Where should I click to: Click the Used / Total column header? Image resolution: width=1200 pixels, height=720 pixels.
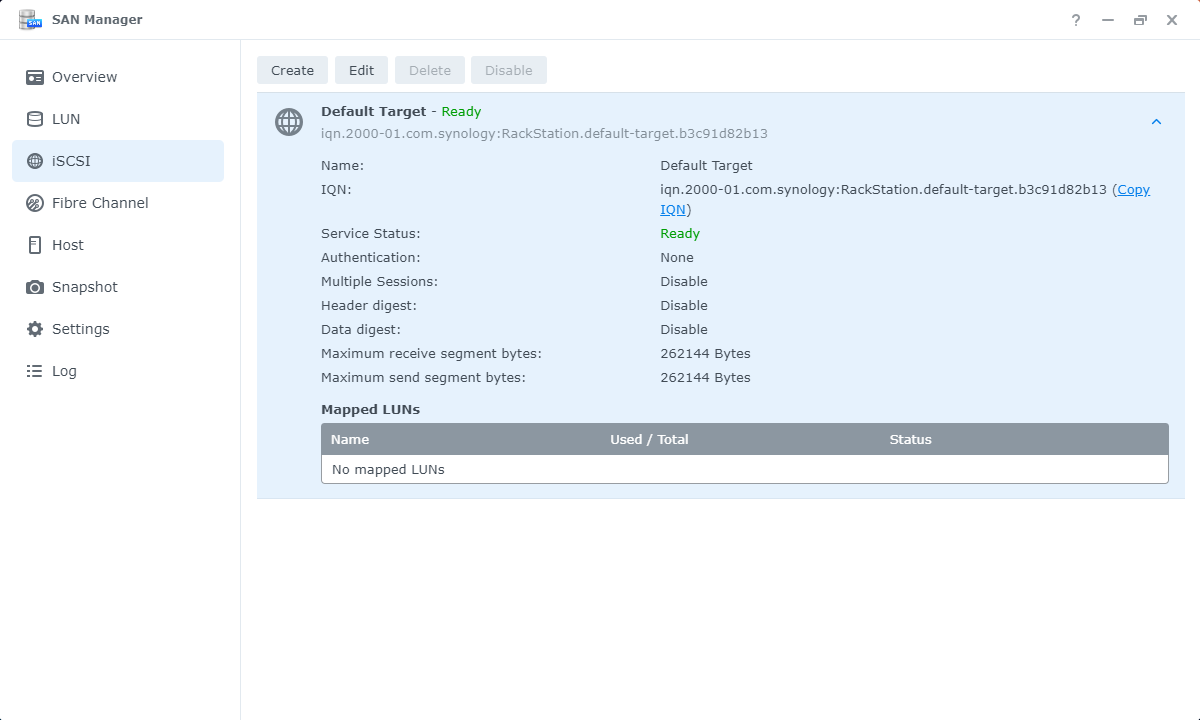[x=649, y=439]
